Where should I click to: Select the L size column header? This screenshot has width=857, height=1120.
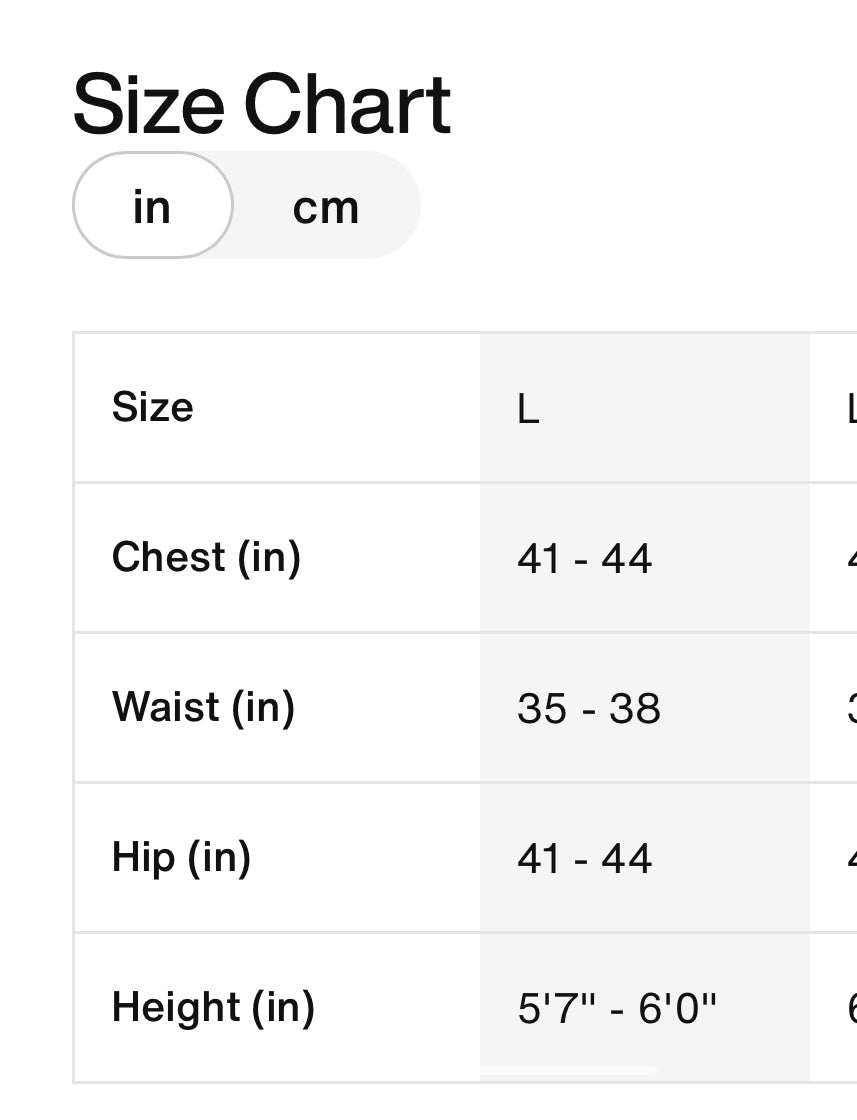[528, 408]
